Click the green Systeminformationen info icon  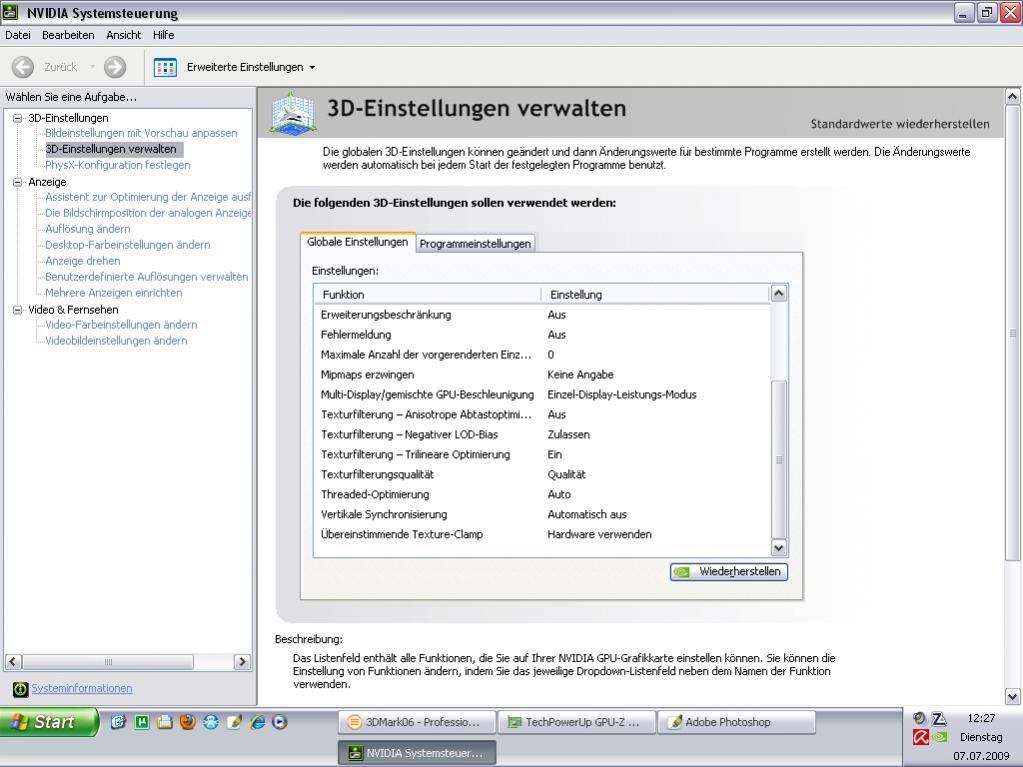point(20,689)
